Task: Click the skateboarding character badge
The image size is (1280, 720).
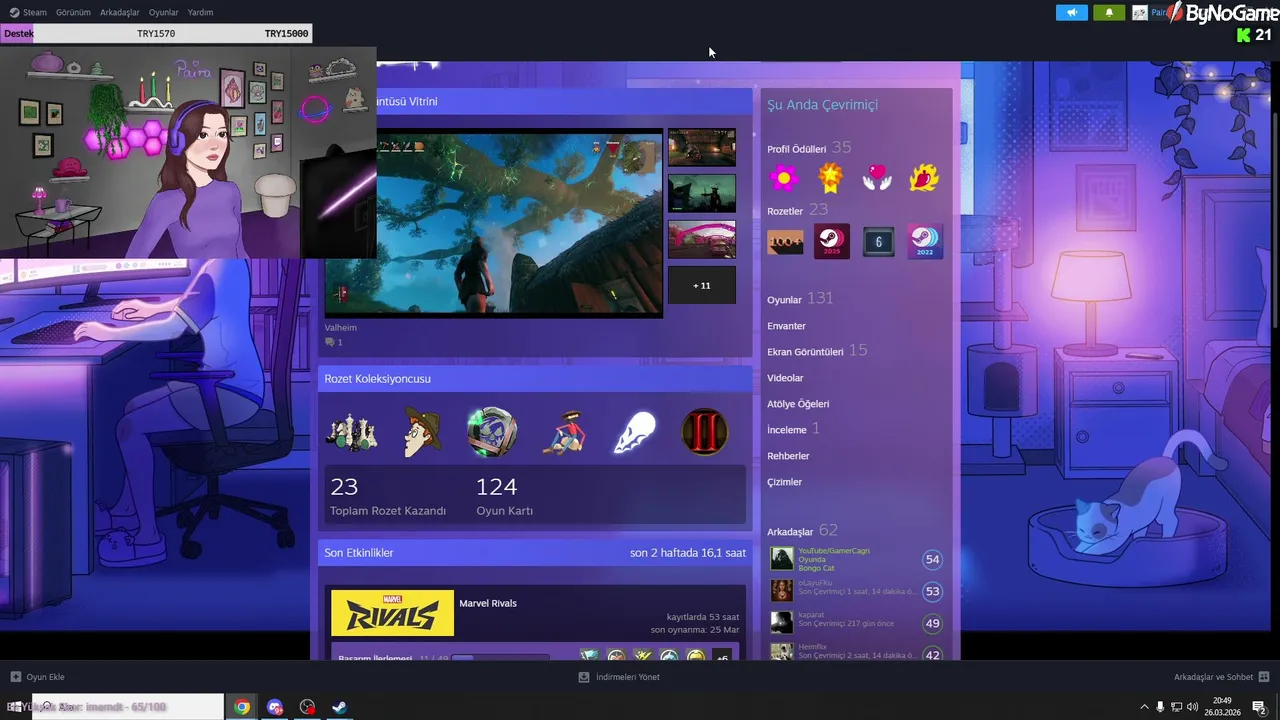Action: tap(562, 432)
